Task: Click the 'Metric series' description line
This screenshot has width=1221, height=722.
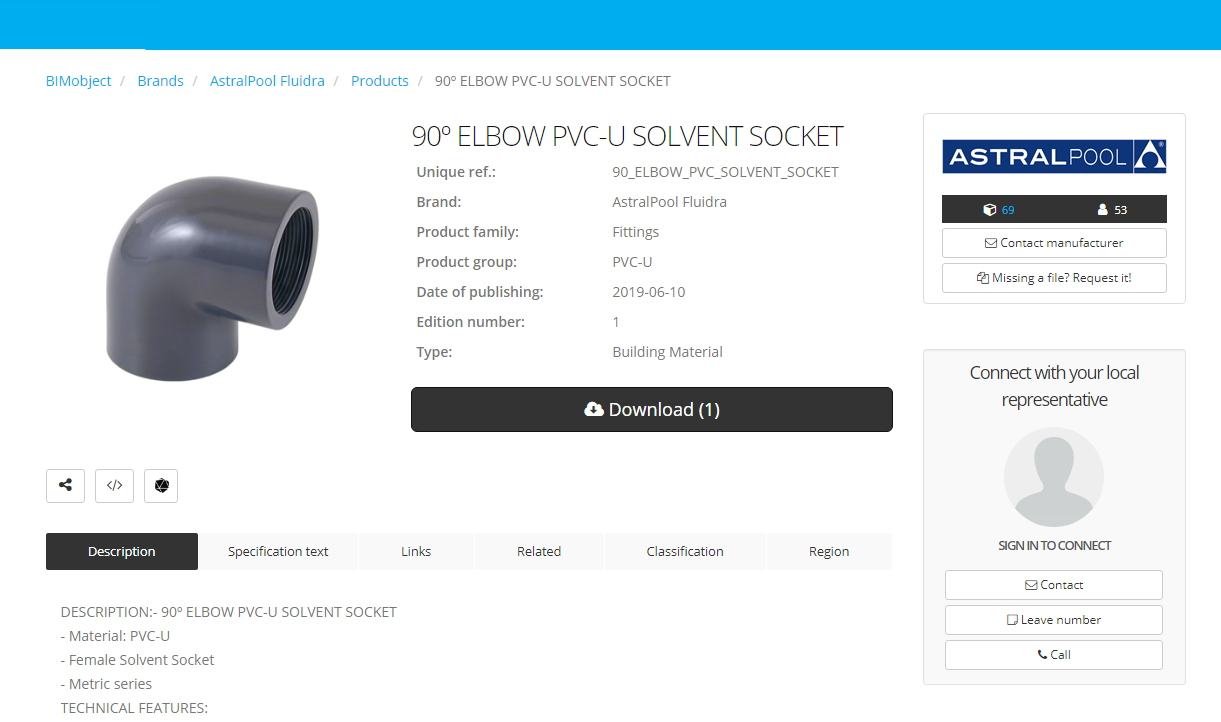Action: [107, 684]
